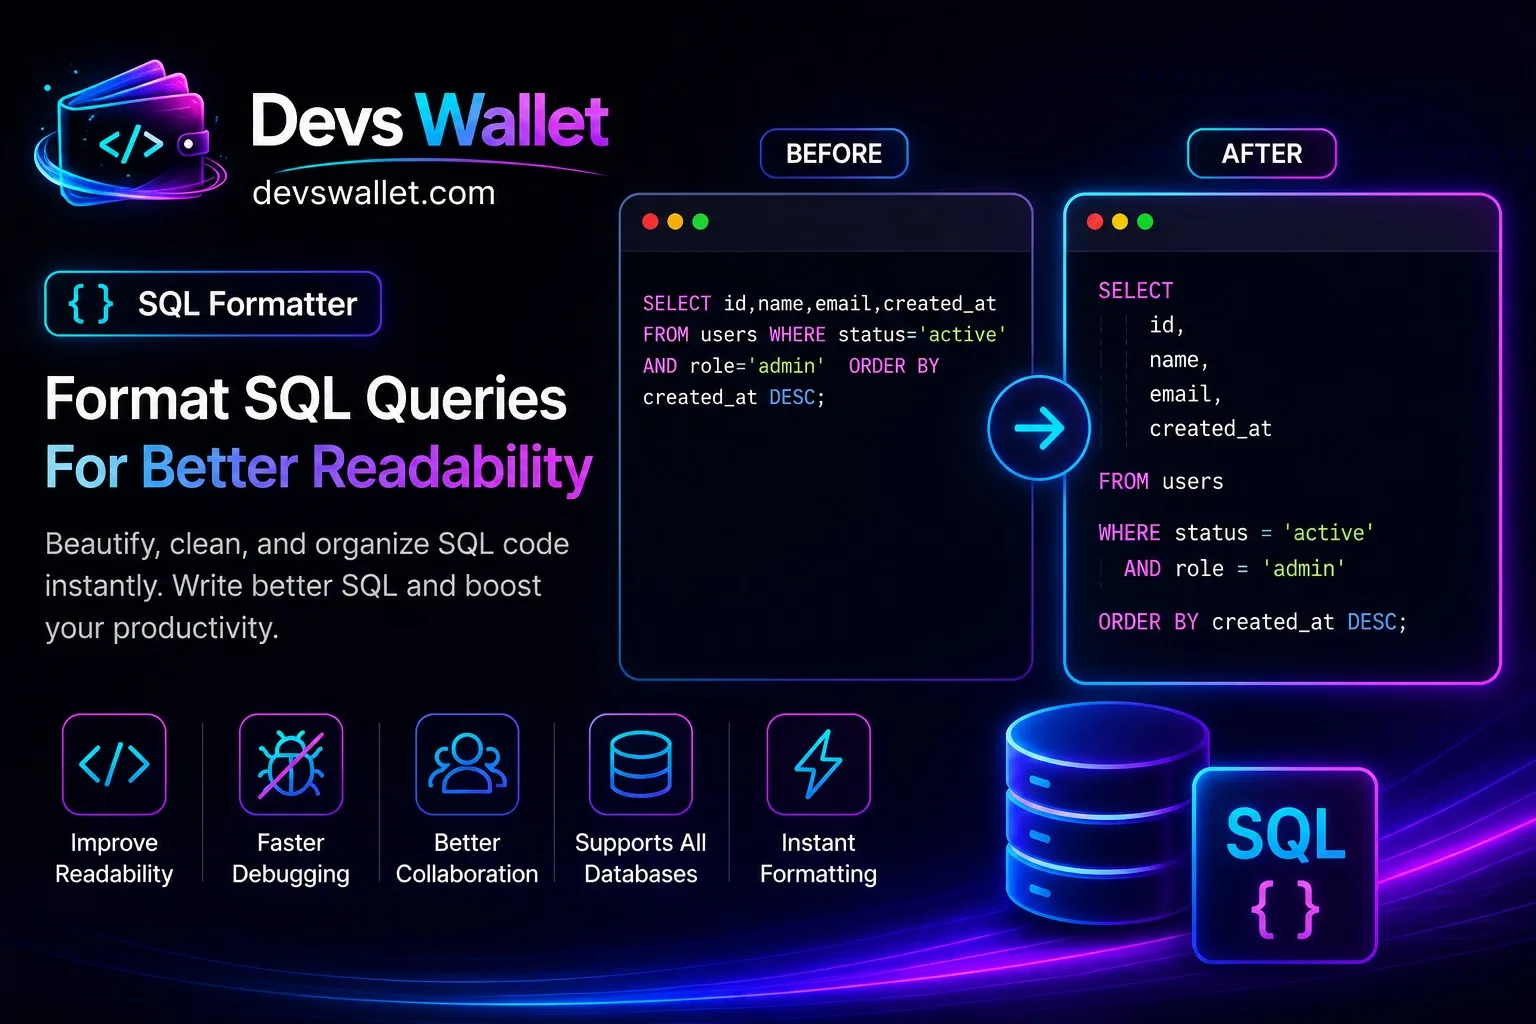The height and width of the screenshot is (1024, 1536).
Task: Click the Improve Readability code icon
Action: [x=114, y=764]
